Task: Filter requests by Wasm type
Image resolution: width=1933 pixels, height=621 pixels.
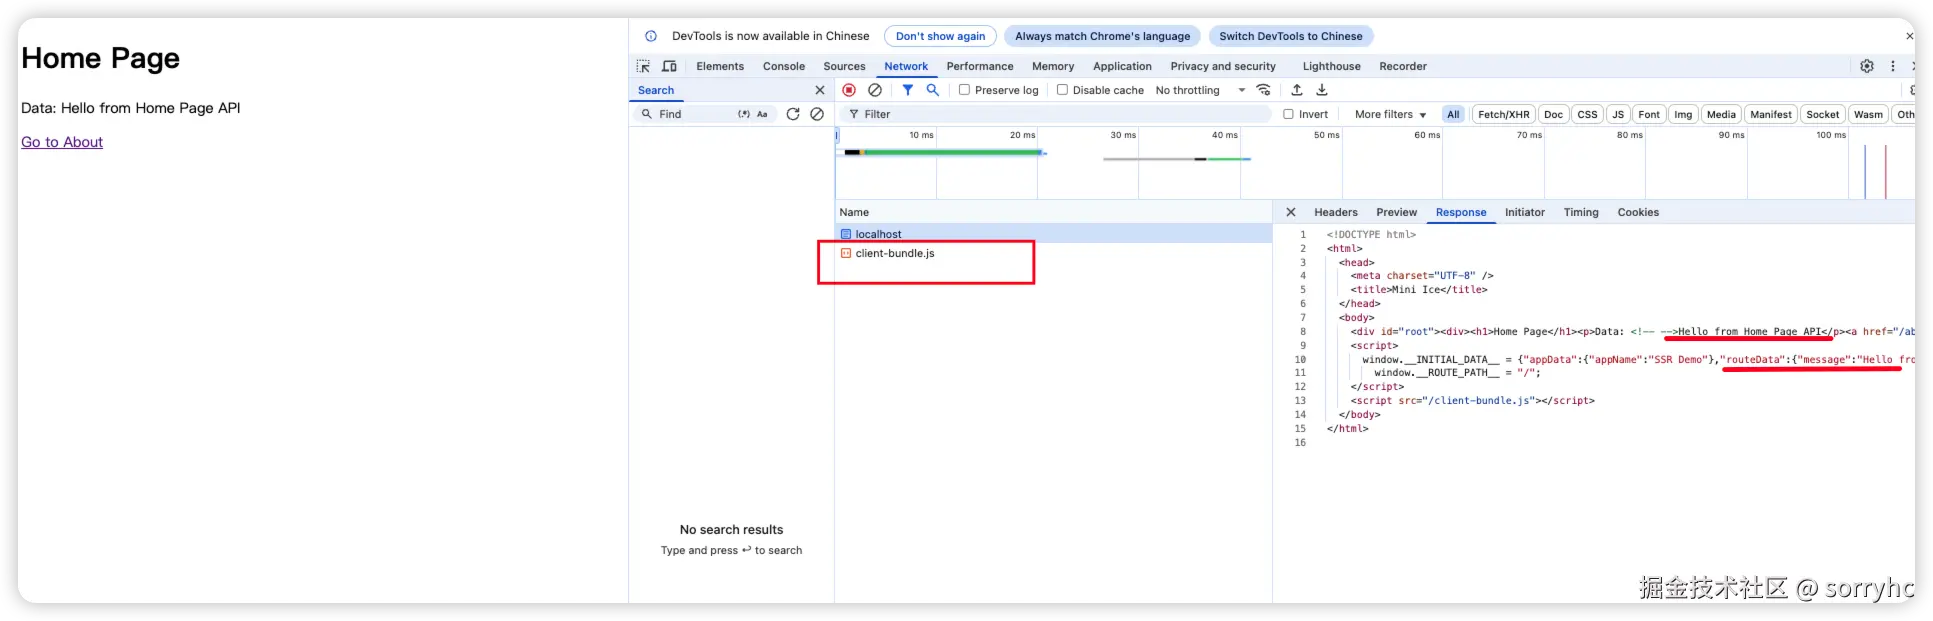Action: [1868, 114]
